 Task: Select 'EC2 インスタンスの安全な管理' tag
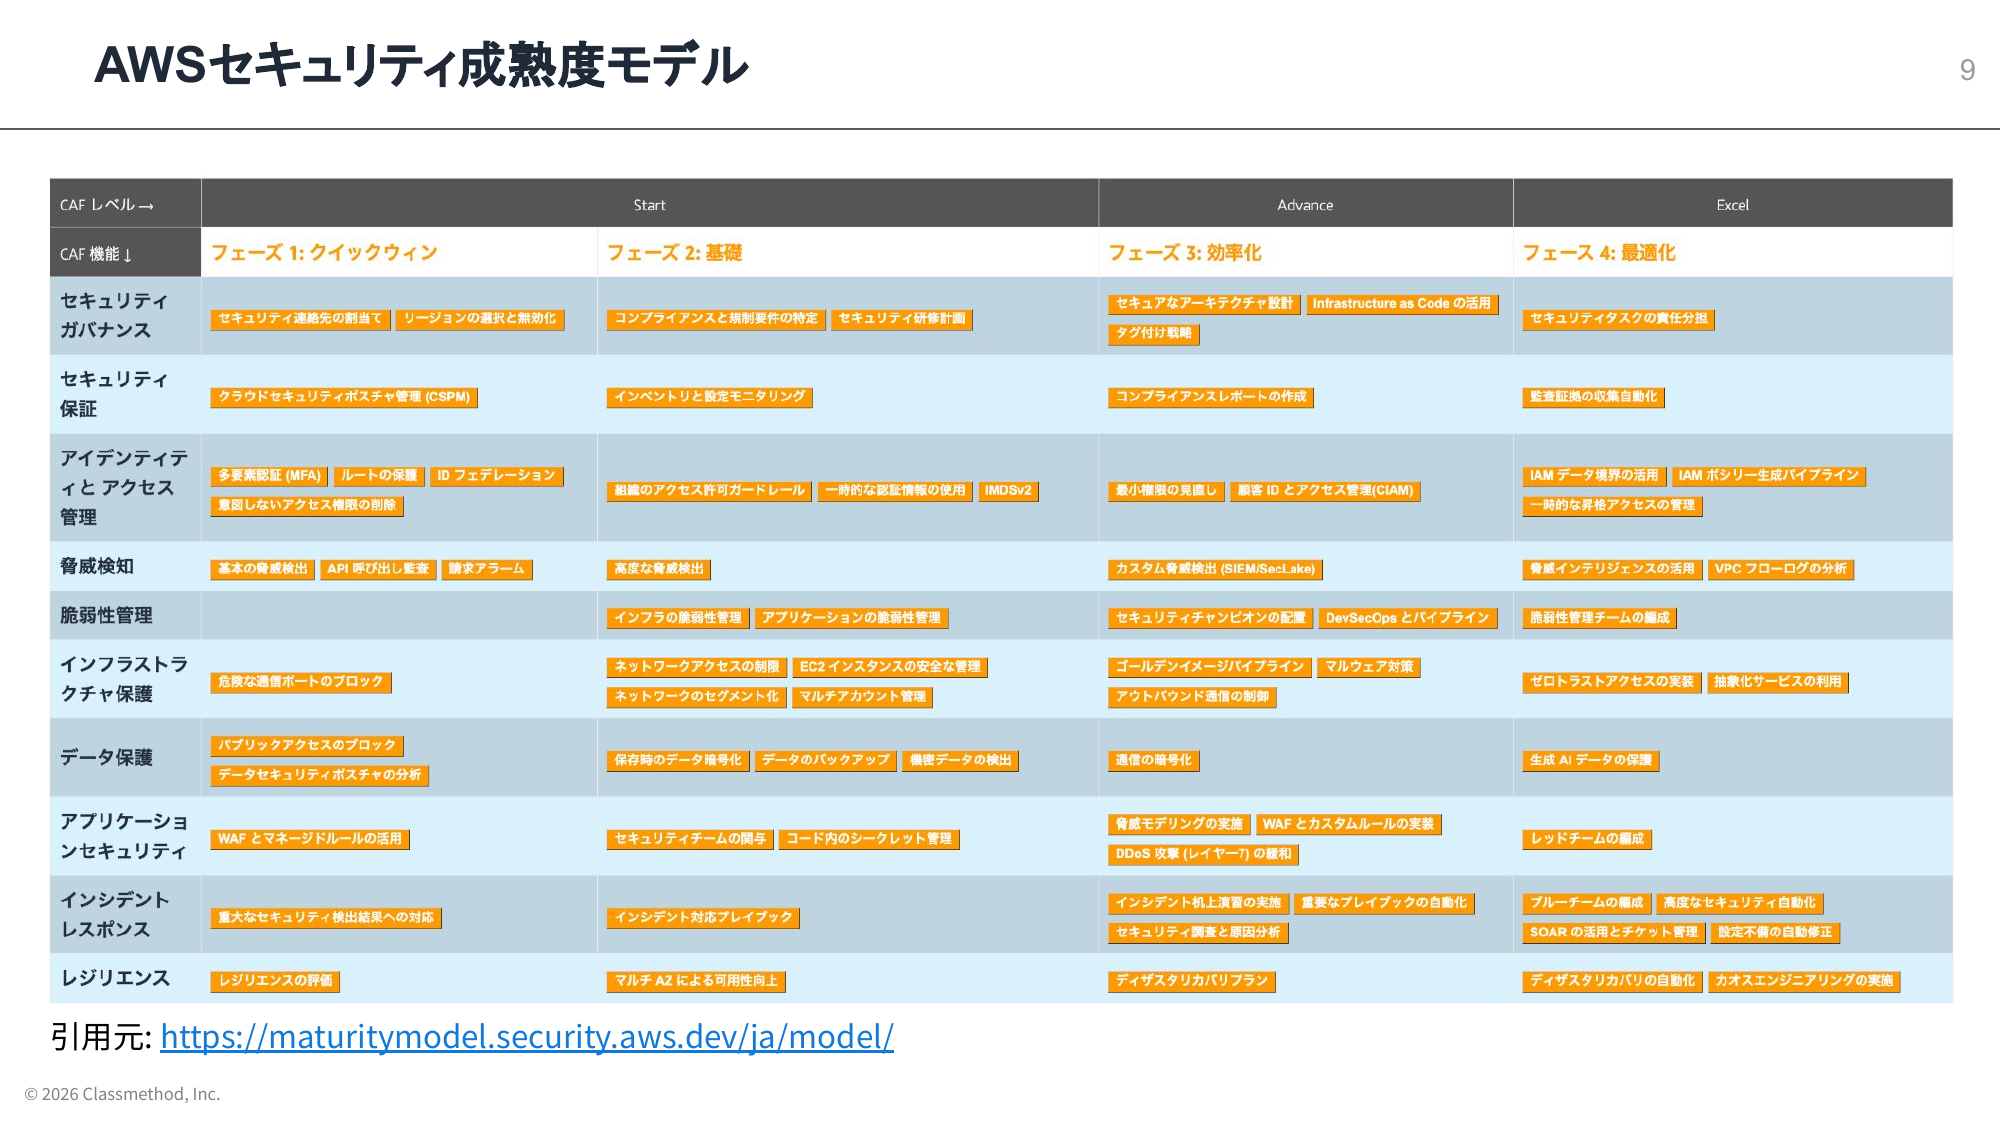(x=890, y=667)
